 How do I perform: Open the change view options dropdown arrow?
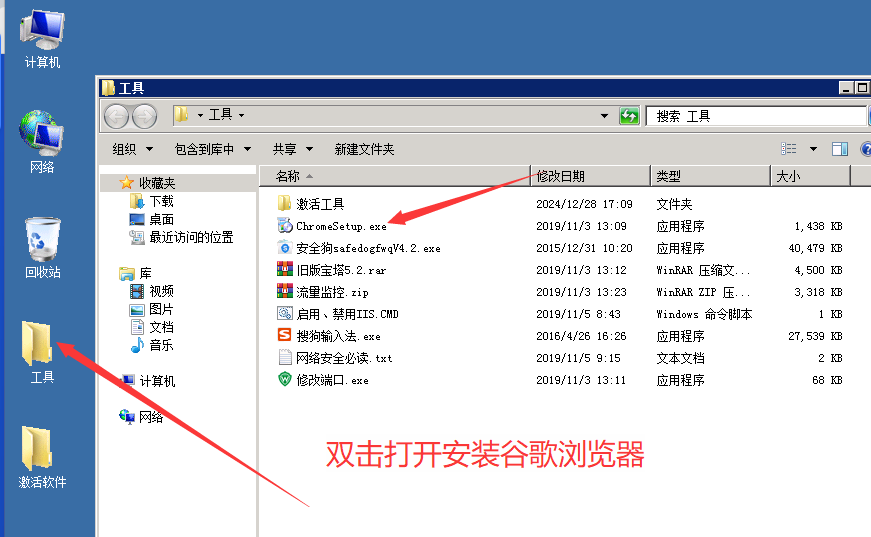tap(813, 149)
